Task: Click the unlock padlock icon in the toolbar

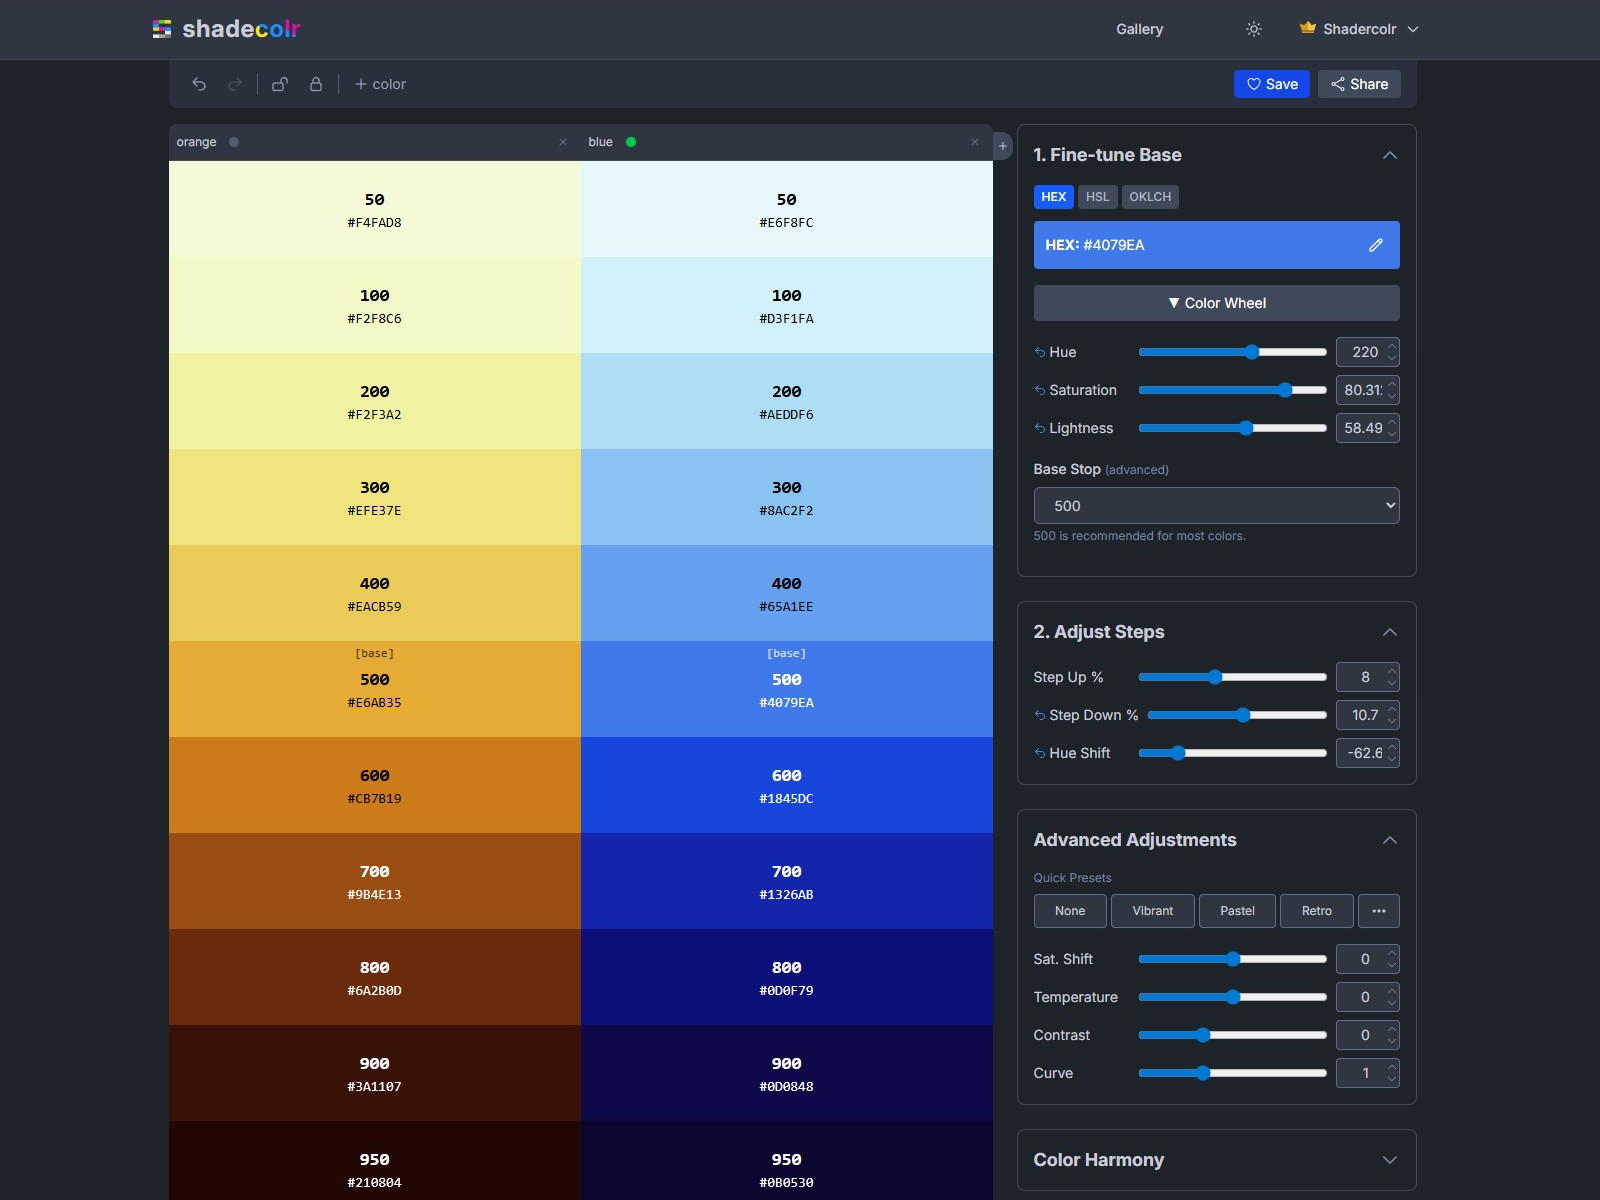Action: (x=280, y=84)
